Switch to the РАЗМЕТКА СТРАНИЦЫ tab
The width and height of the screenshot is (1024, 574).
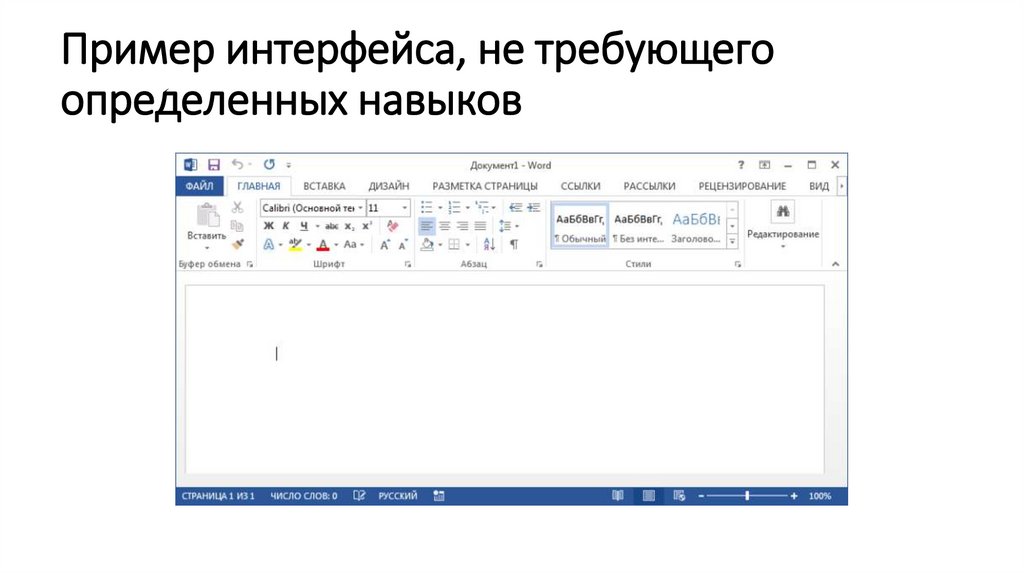[484, 186]
